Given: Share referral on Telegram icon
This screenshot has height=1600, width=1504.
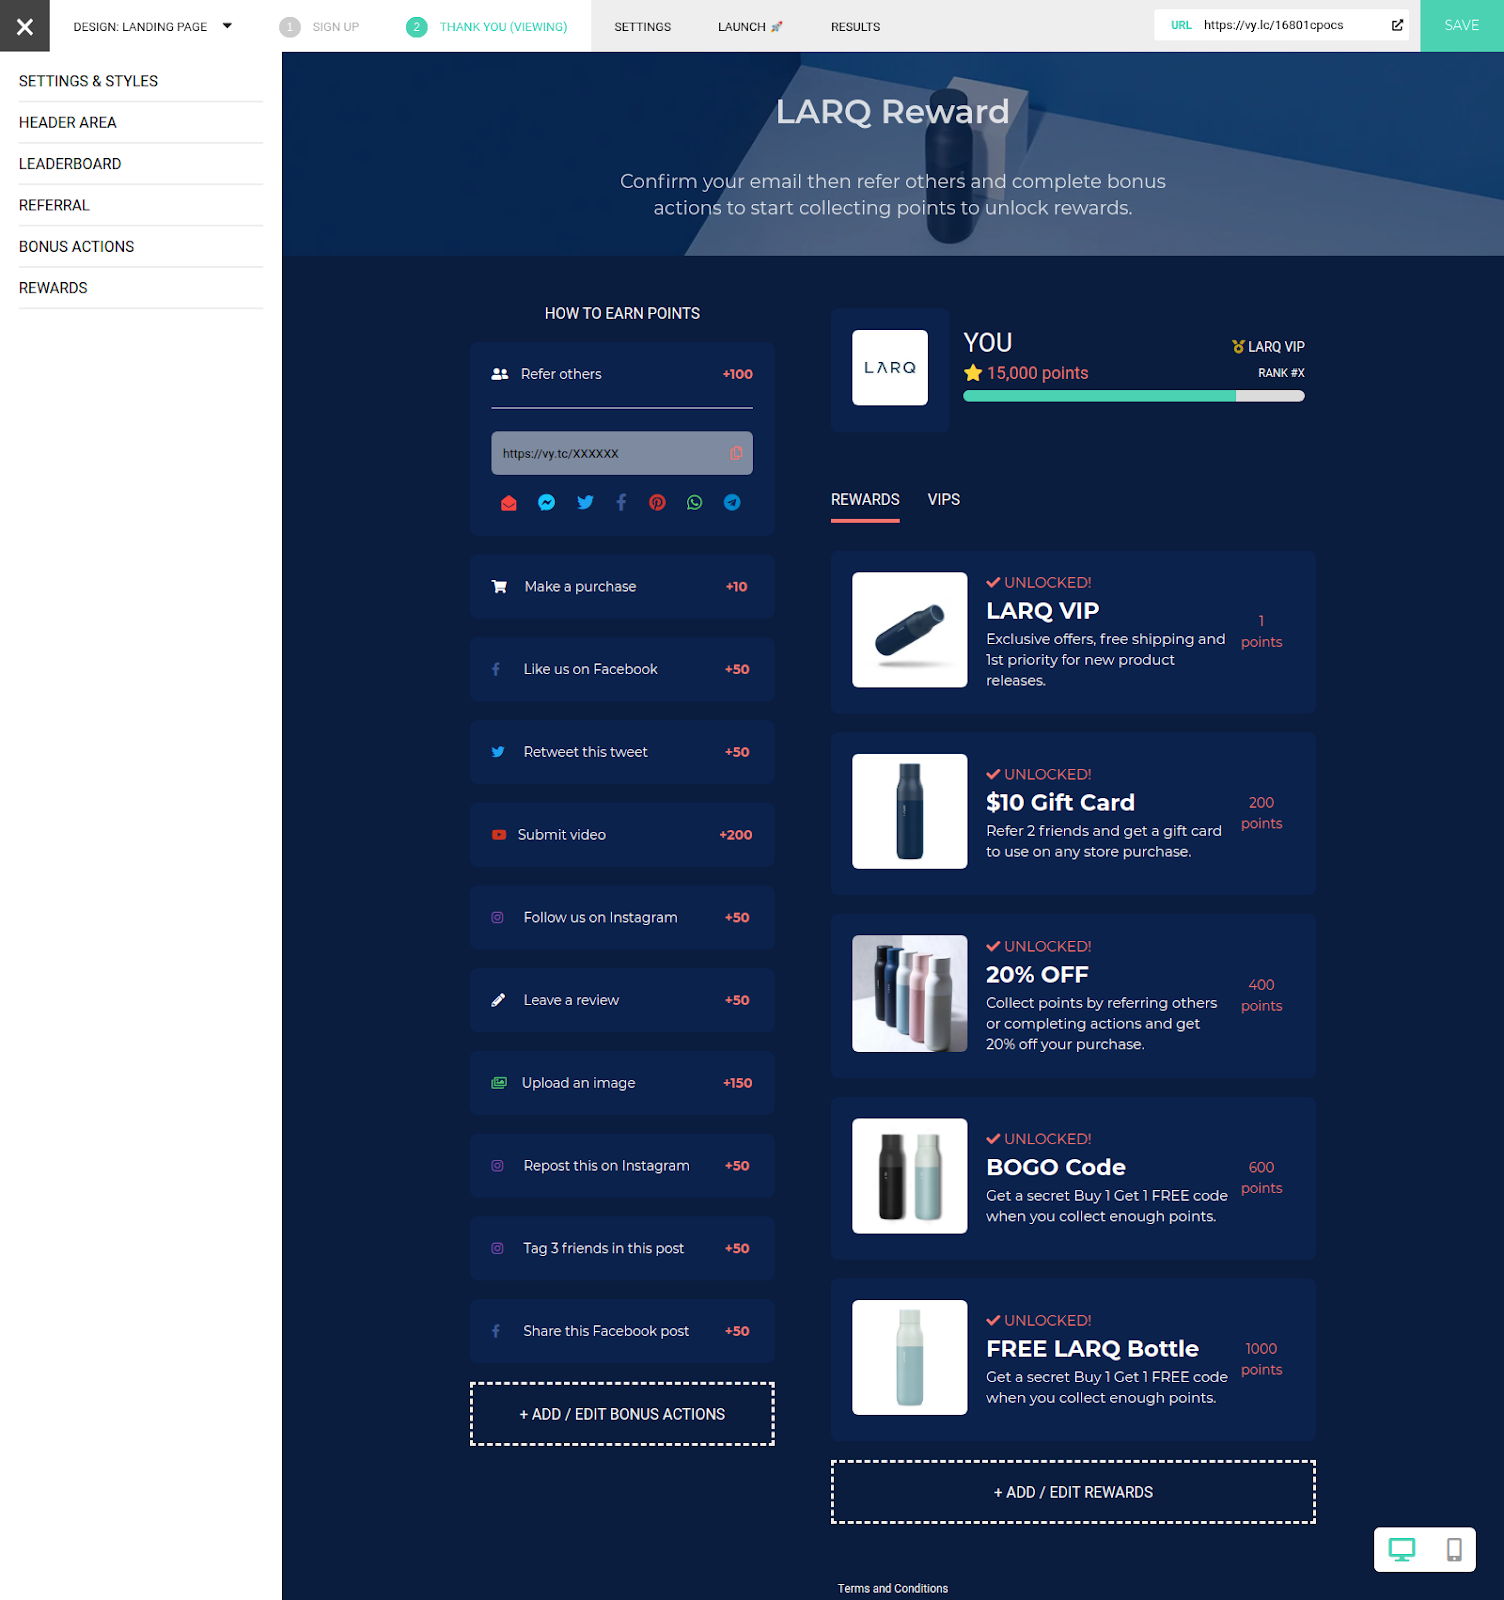Looking at the screenshot, I should (732, 503).
